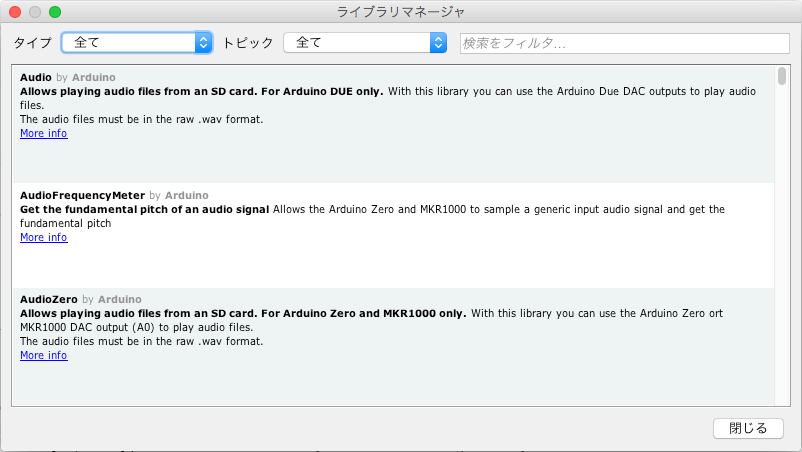Viewport: 802px width, 452px height.
Task: Open More info for Audio library
Action: click(x=44, y=133)
